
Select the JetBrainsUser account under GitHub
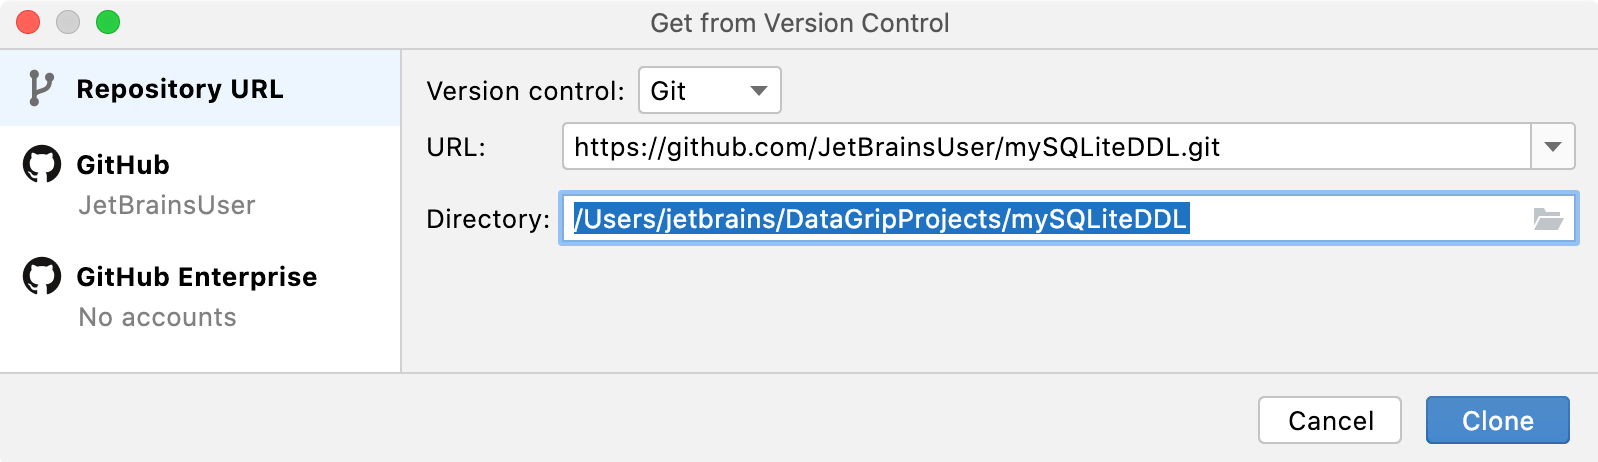(x=167, y=205)
